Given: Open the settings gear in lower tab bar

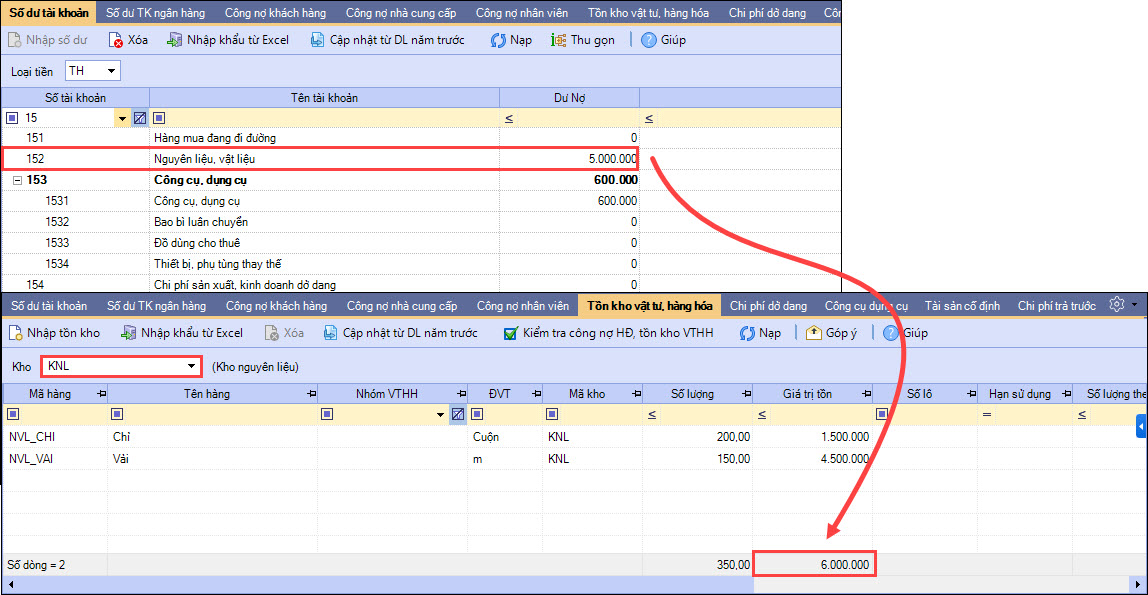Looking at the screenshot, I should (x=1118, y=305).
